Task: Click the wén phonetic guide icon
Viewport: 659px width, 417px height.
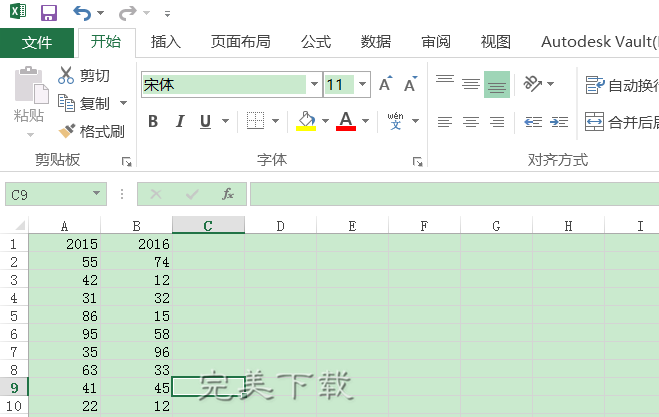Action: click(x=395, y=121)
